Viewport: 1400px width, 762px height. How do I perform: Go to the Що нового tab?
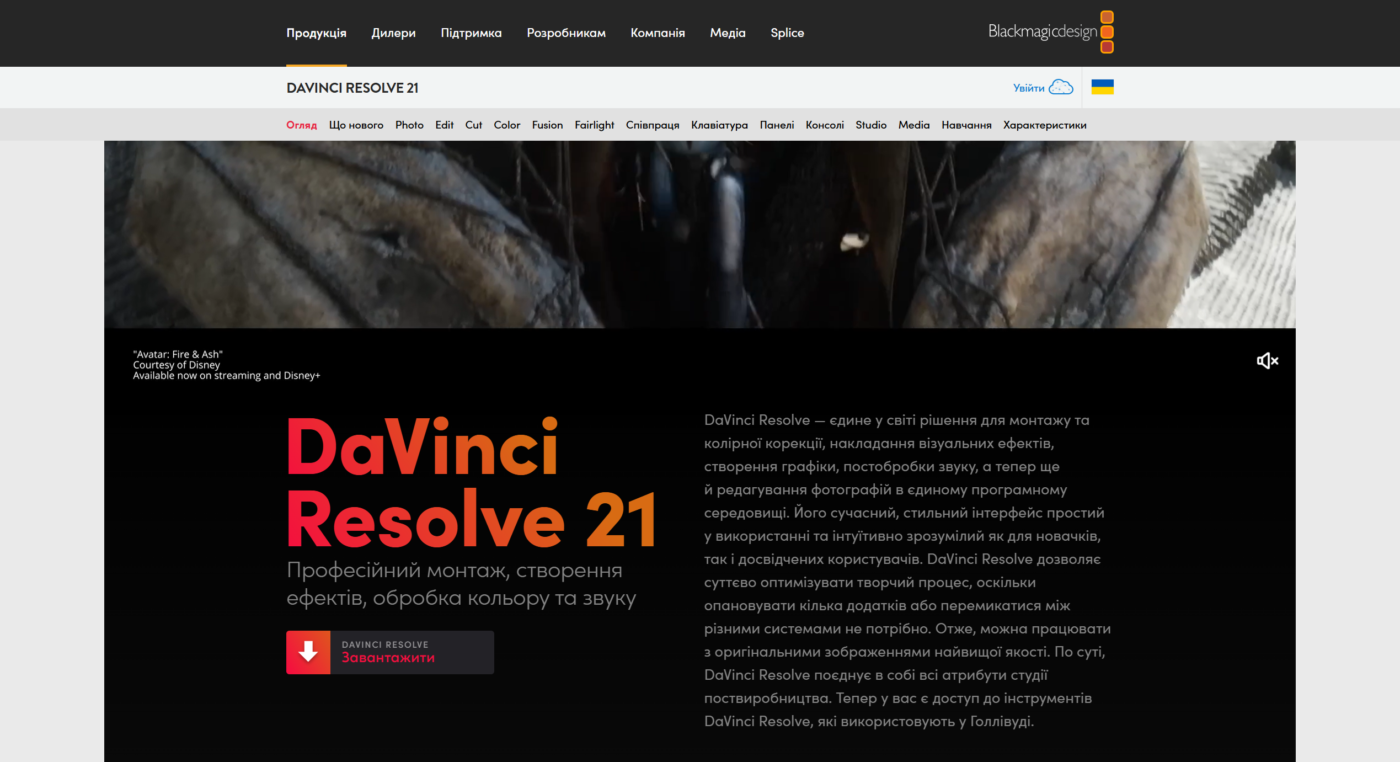356,125
